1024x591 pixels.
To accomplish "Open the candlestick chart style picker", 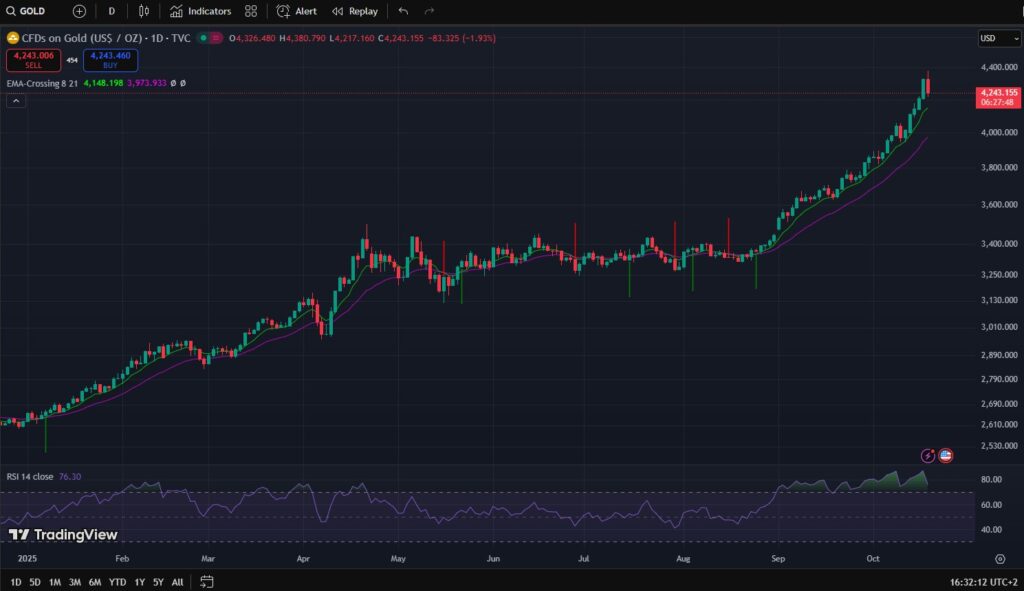I will pyautogui.click(x=144, y=11).
